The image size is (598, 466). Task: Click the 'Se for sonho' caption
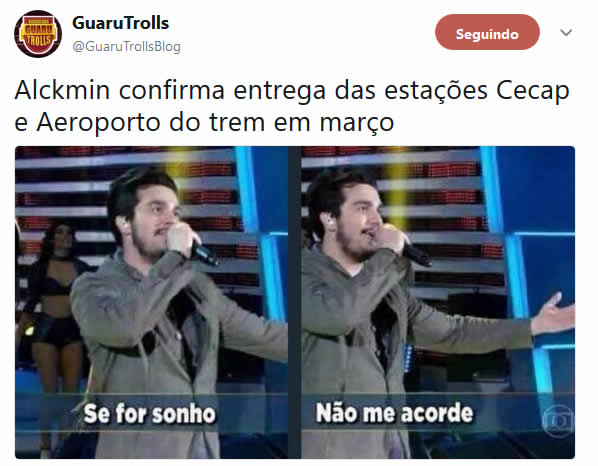pyautogui.click(x=150, y=413)
